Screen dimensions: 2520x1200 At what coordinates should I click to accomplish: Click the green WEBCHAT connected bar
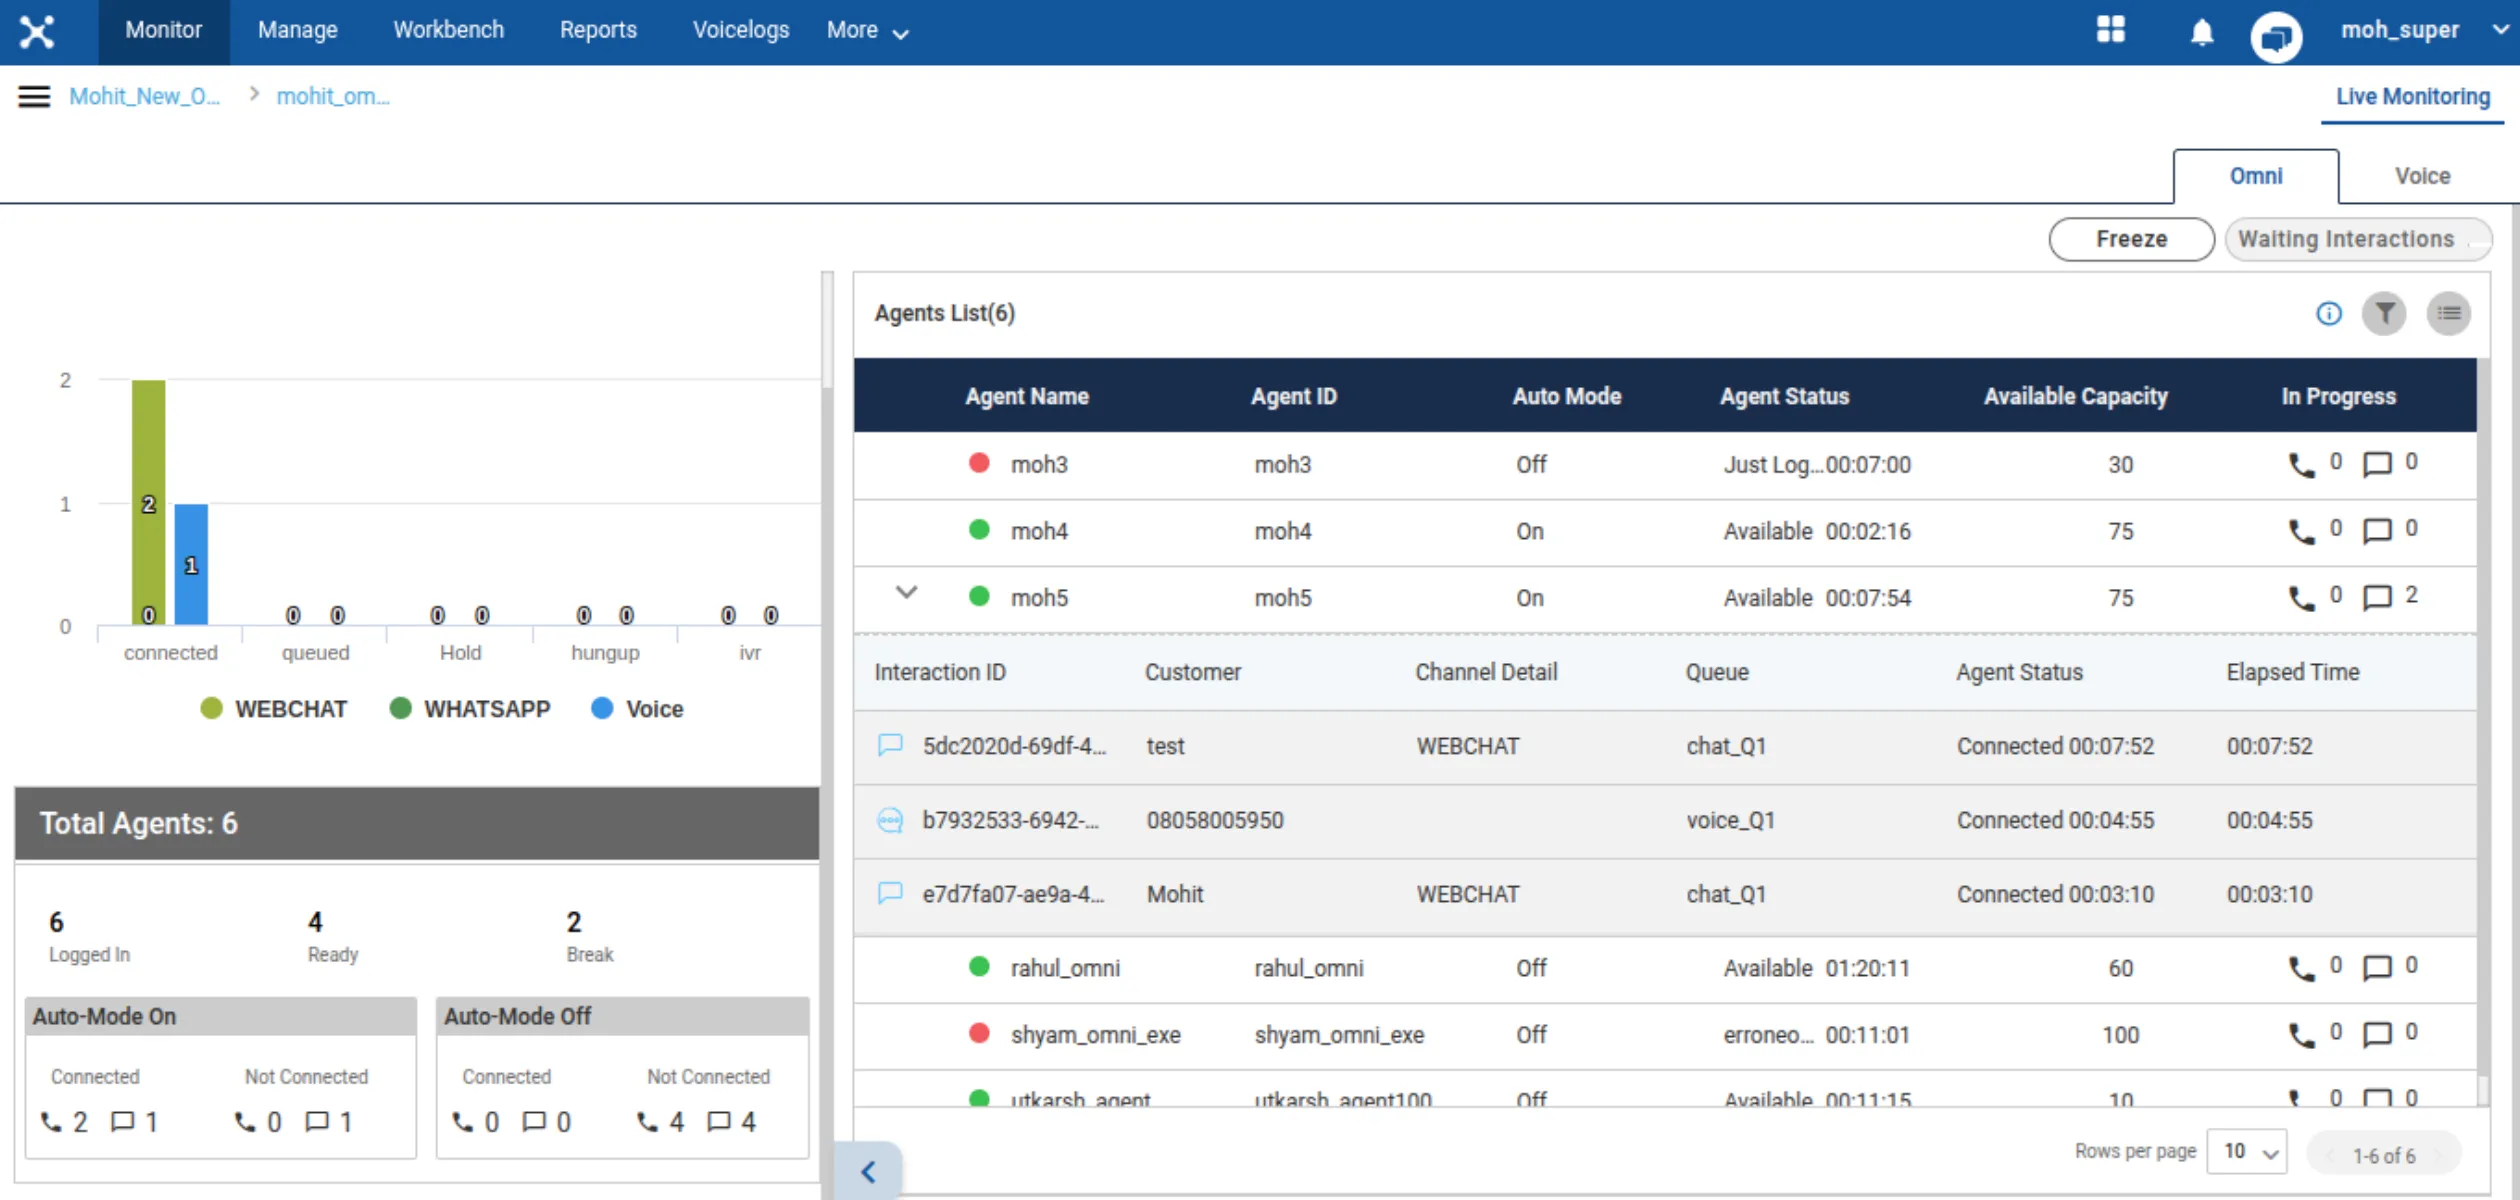click(149, 502)
